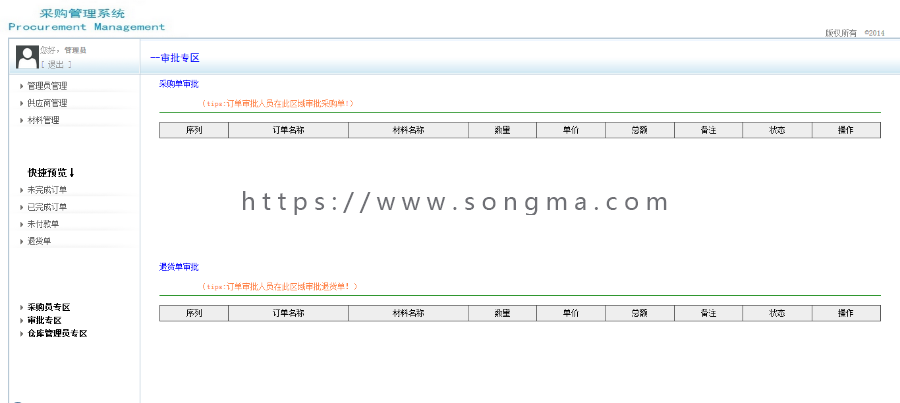The image size is (900, 403).
Task: Click 材料名称 header in 退货单审批 table
Action: 408,313
